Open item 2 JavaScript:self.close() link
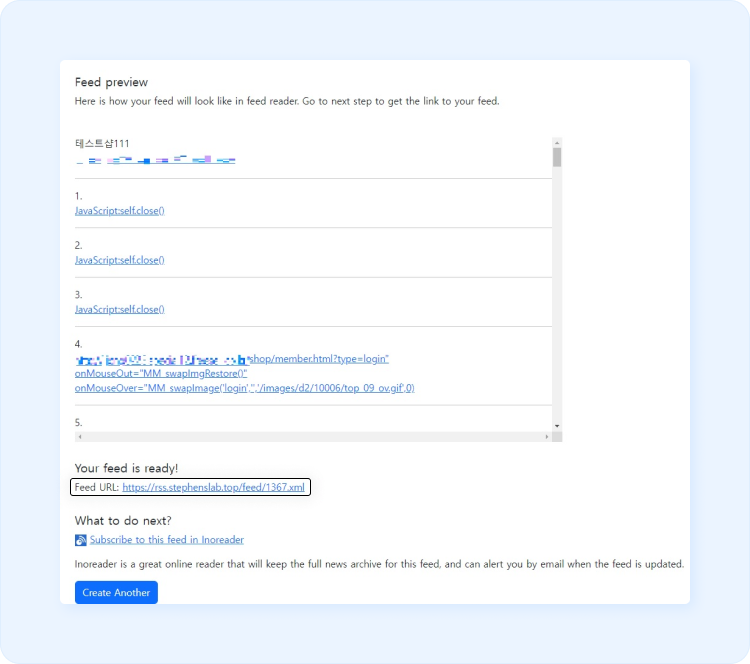Image resolution: width=750 pixels, height=664 pixels. coord(120,260)
